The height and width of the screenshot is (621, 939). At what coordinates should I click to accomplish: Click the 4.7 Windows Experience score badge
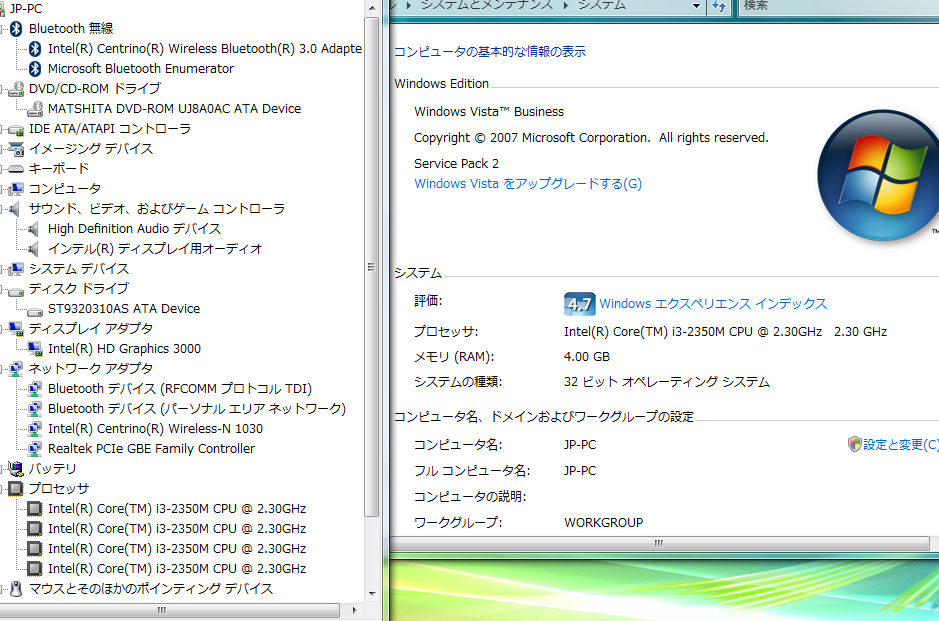coord(579,304)
